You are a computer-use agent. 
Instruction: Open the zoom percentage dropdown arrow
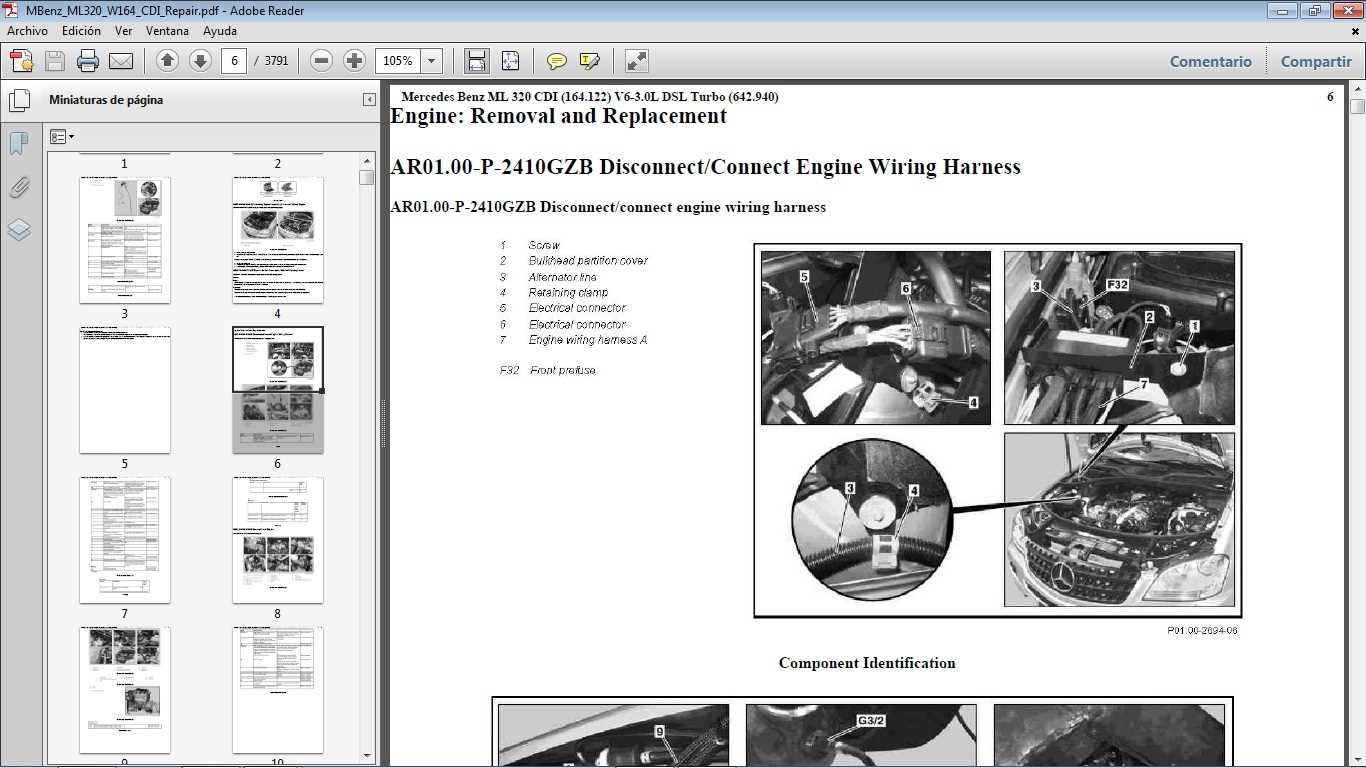coord(432,61)
